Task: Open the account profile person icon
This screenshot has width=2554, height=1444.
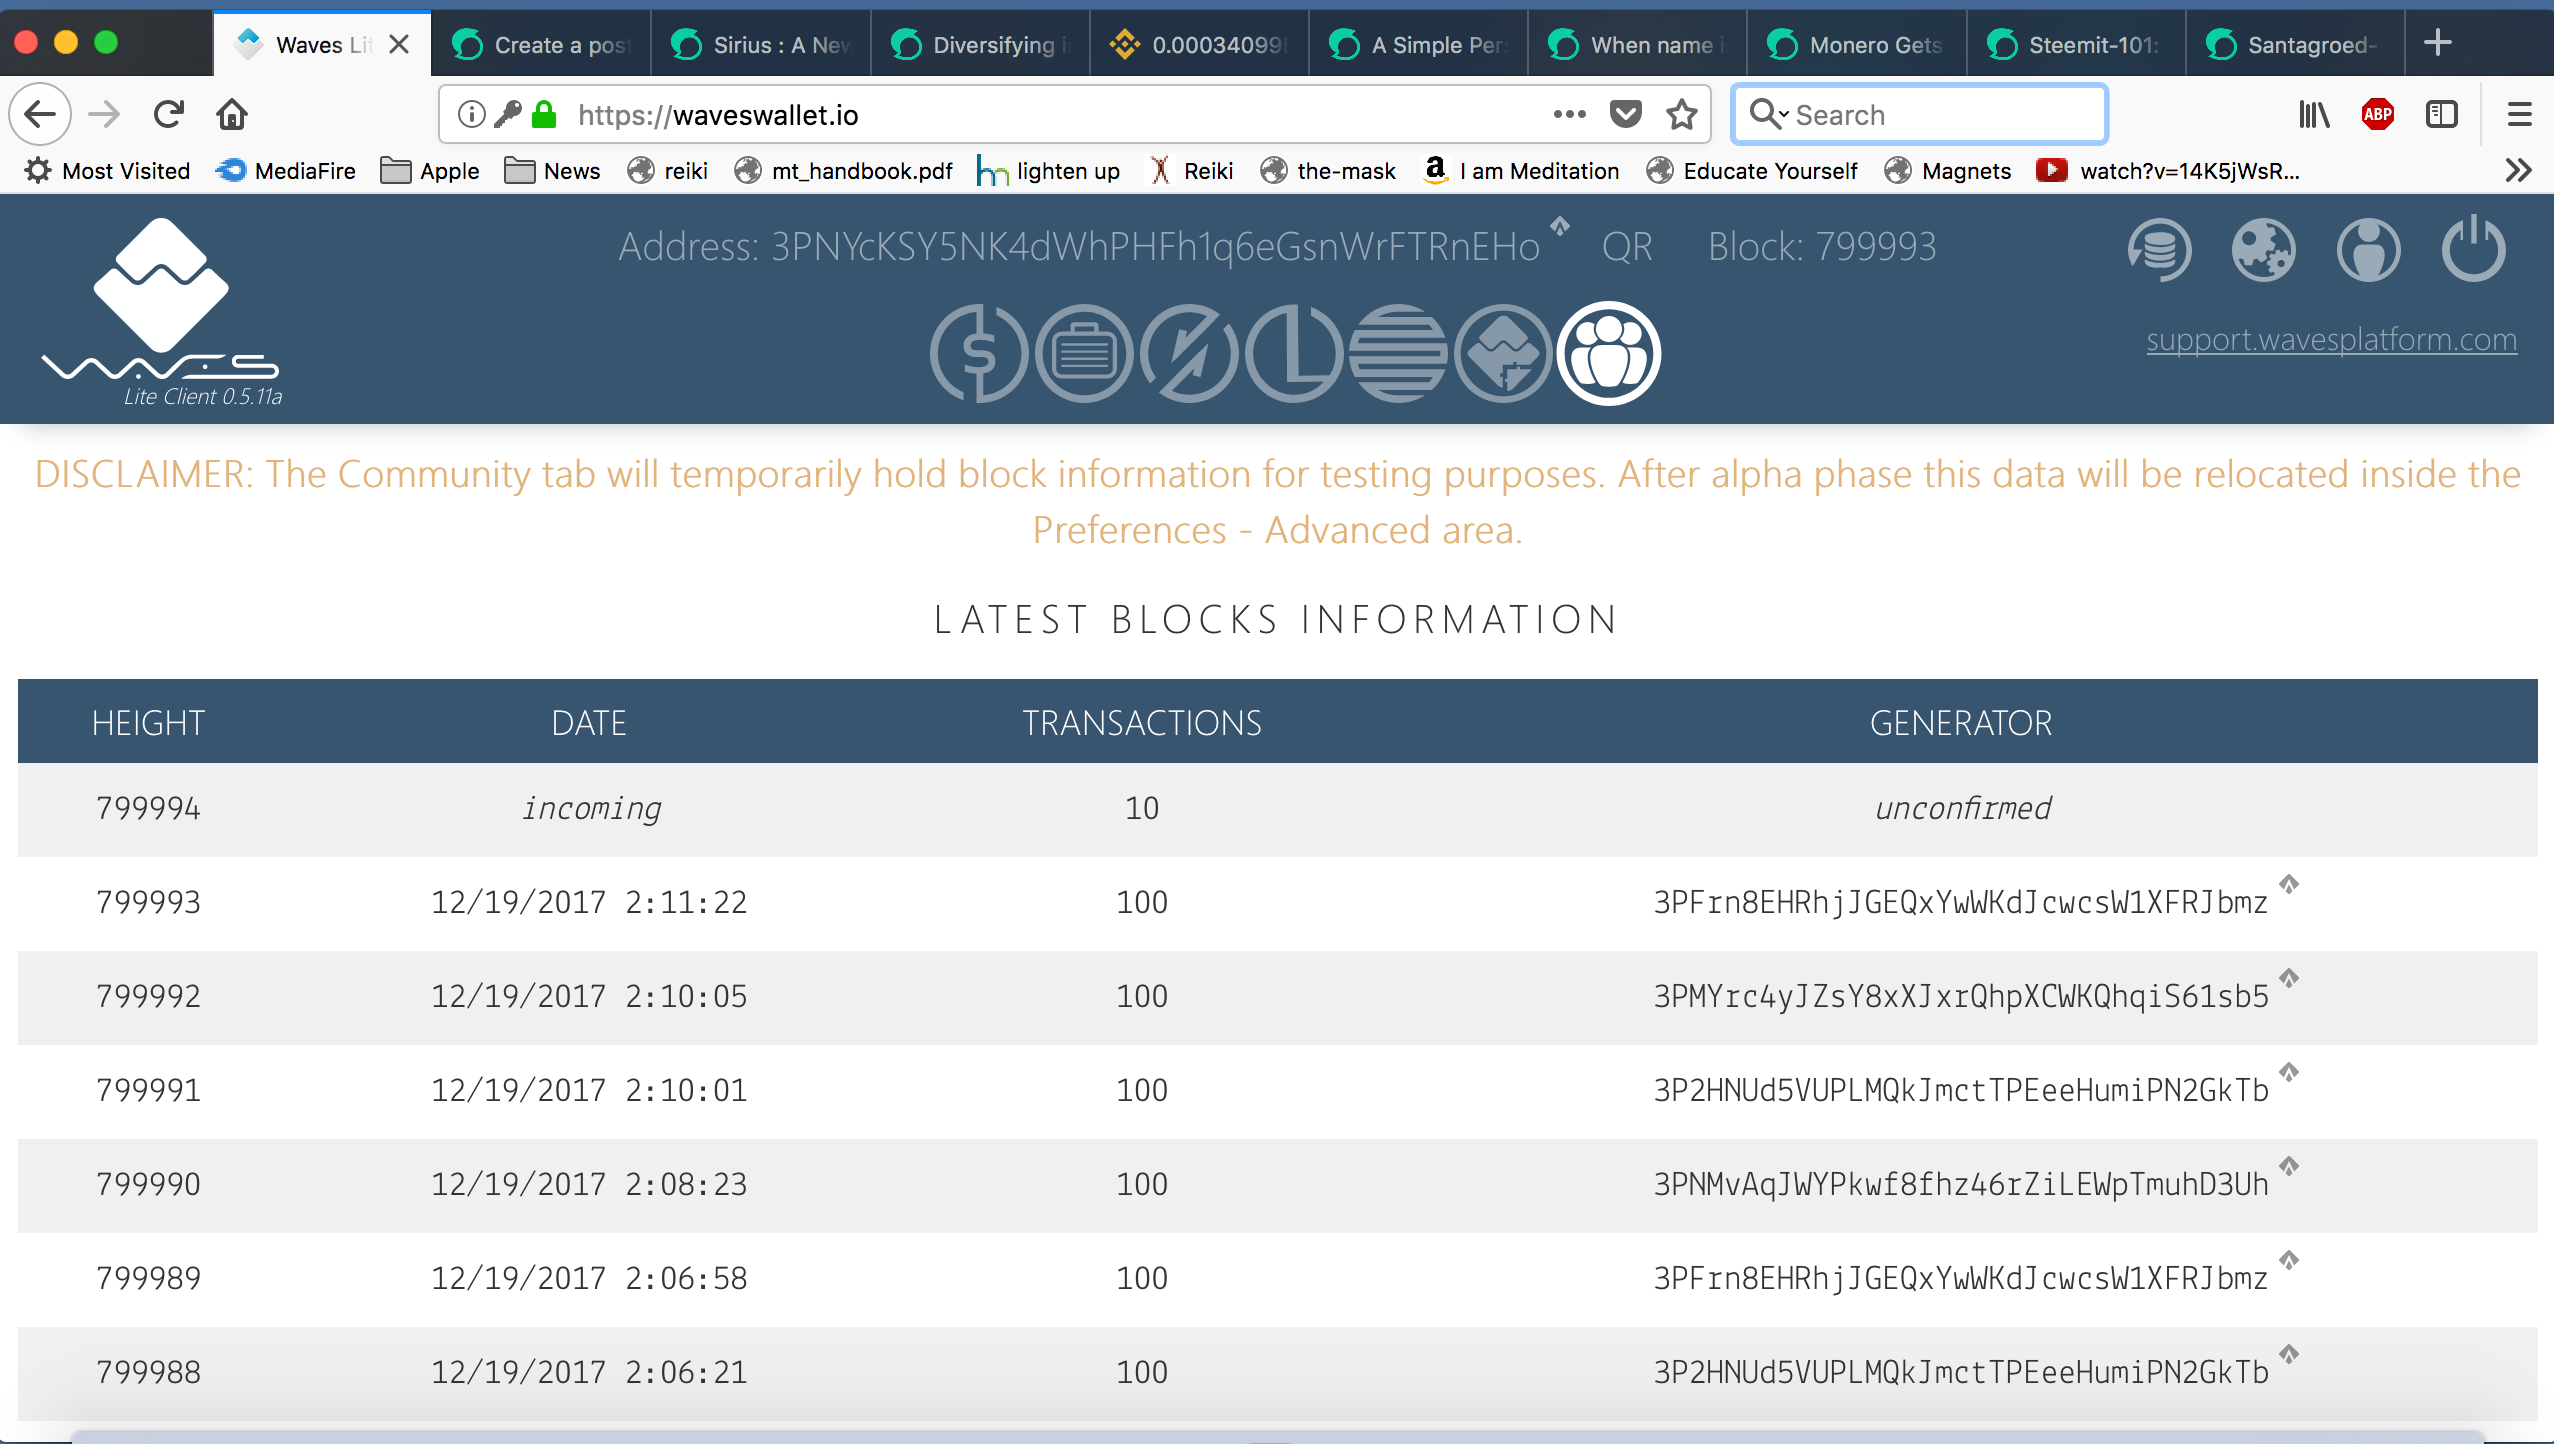Action: [x=2368, y=249]
